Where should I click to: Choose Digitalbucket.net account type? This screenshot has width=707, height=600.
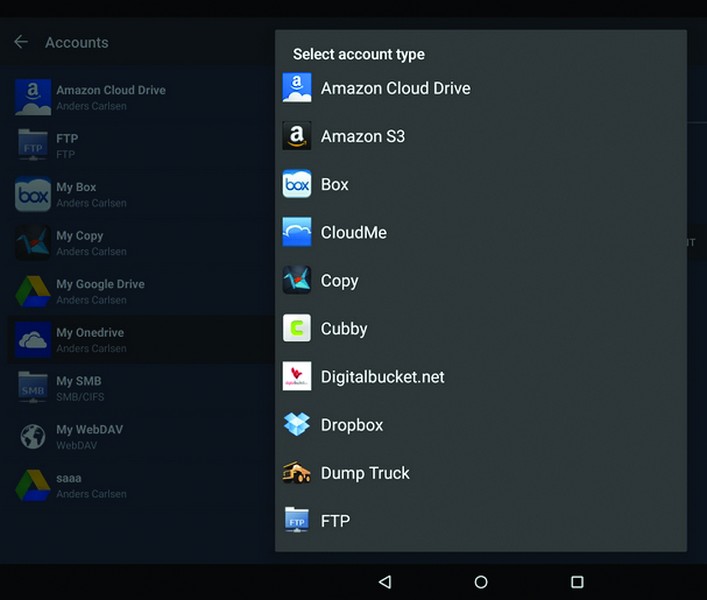481,376
